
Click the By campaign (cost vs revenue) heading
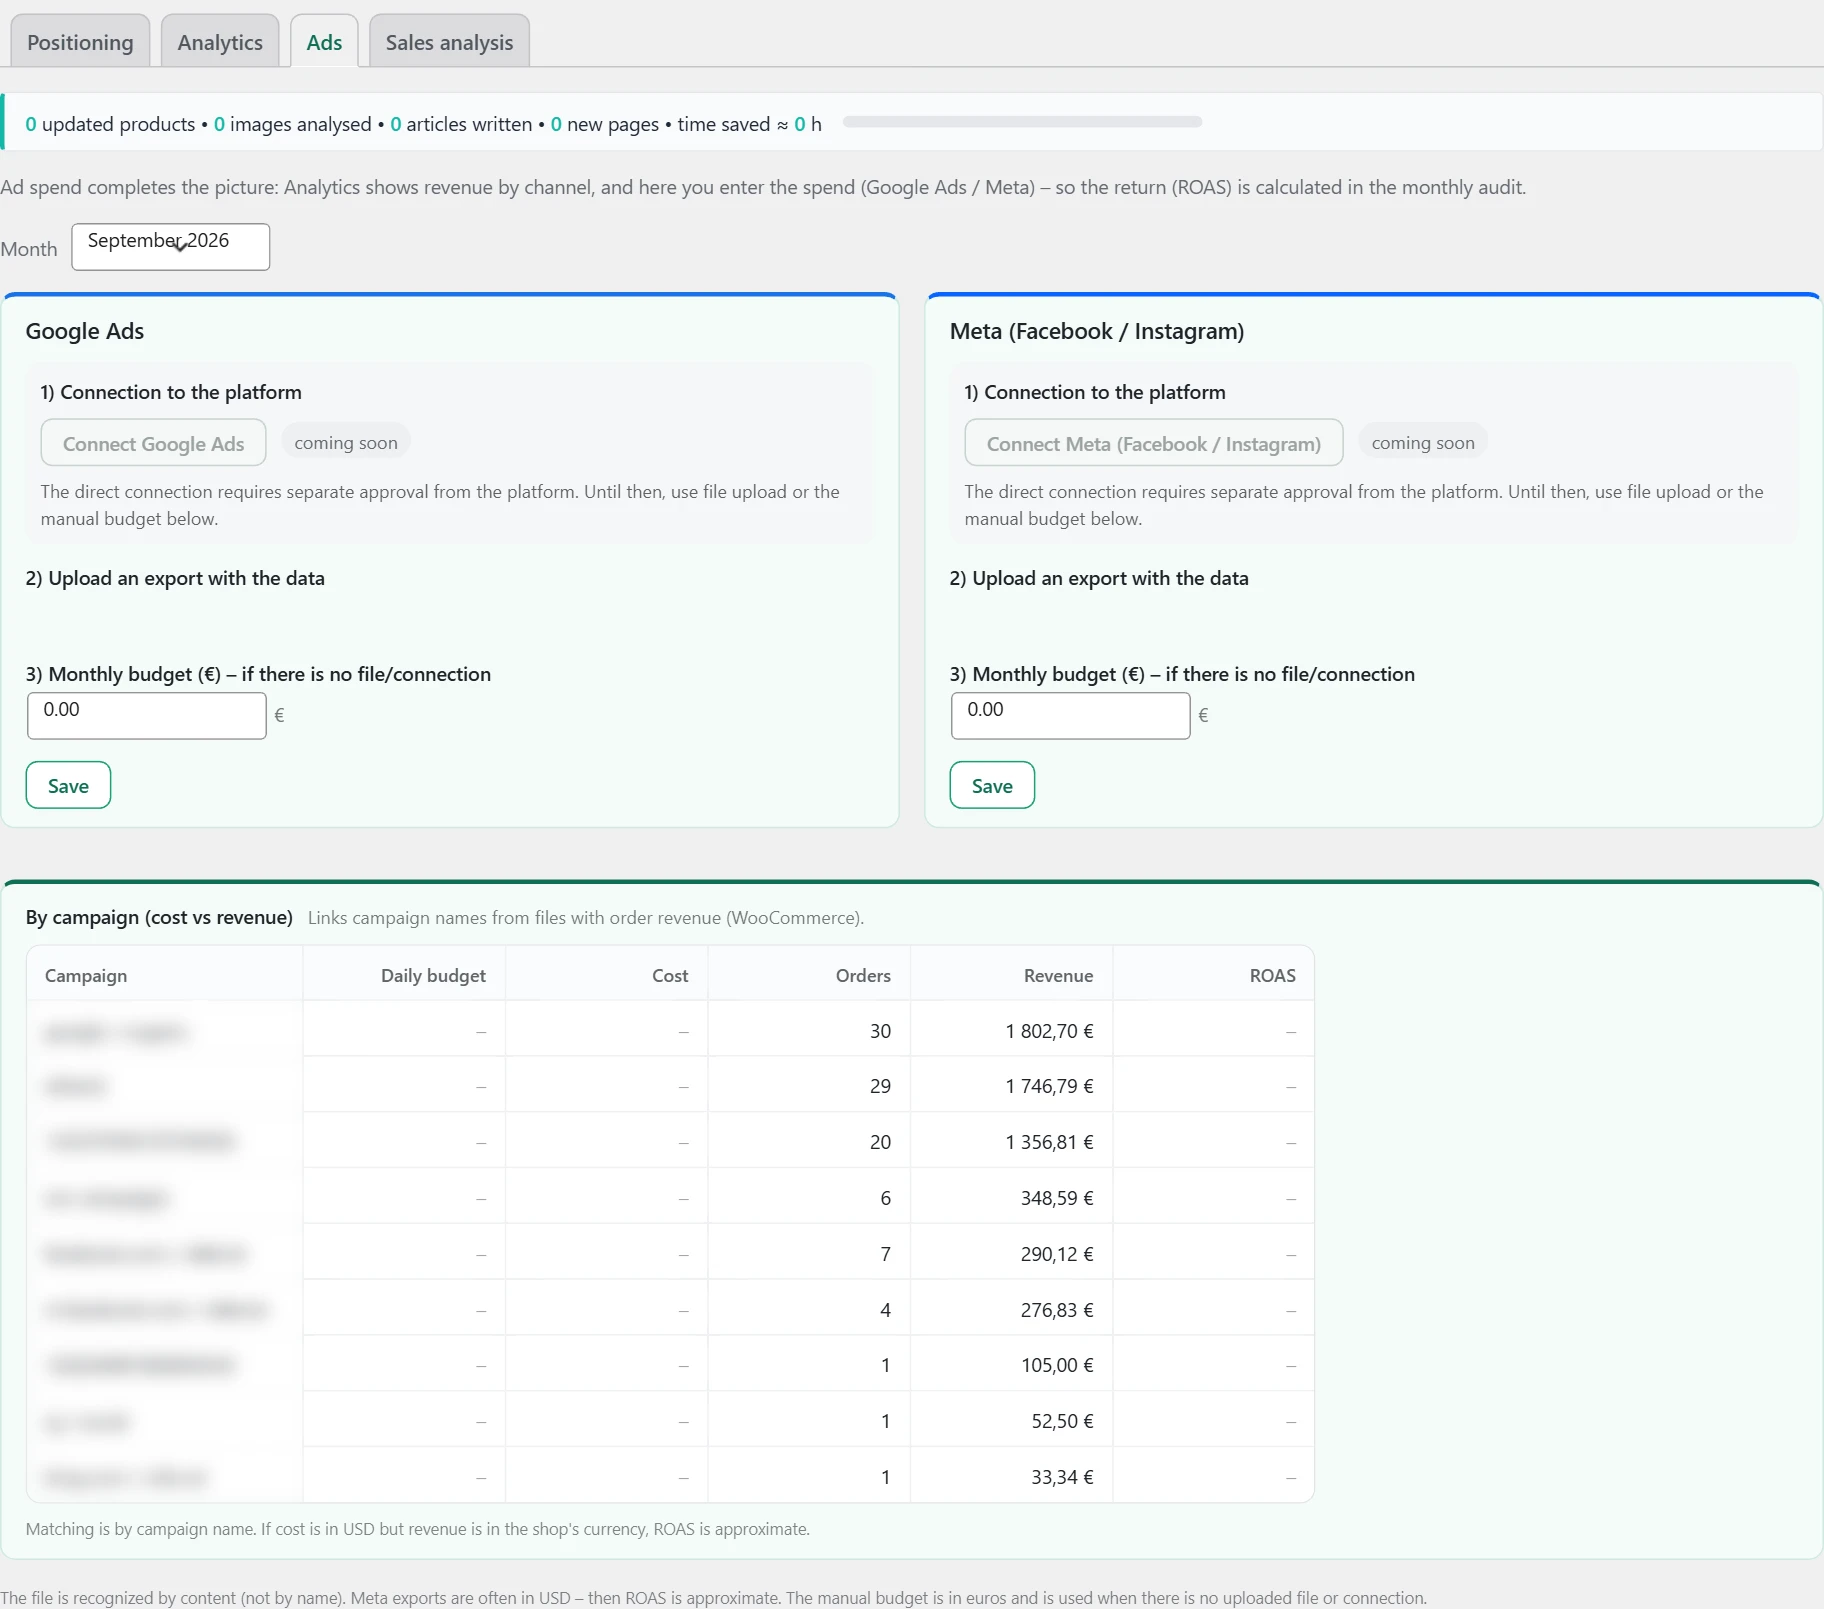[159, 917]
